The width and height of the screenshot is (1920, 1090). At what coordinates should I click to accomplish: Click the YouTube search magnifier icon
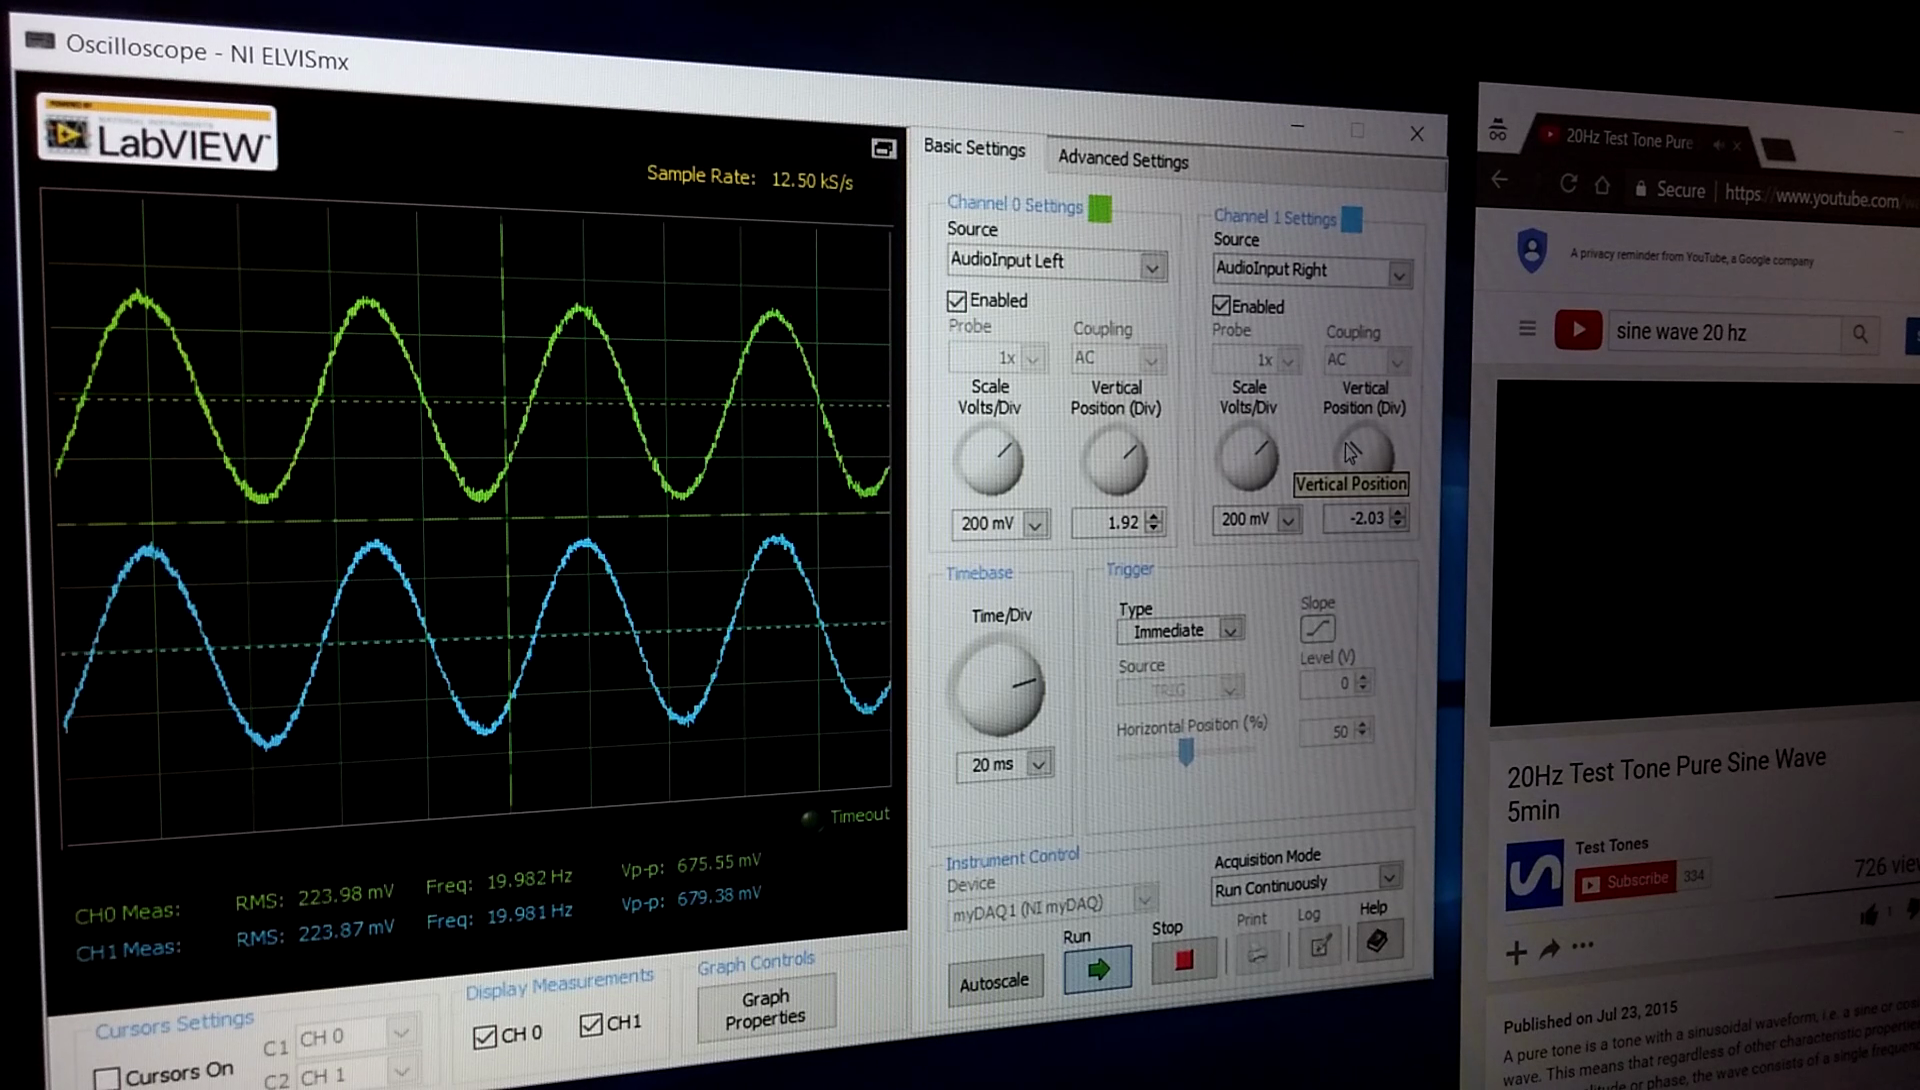click(x=1859, y=334)
